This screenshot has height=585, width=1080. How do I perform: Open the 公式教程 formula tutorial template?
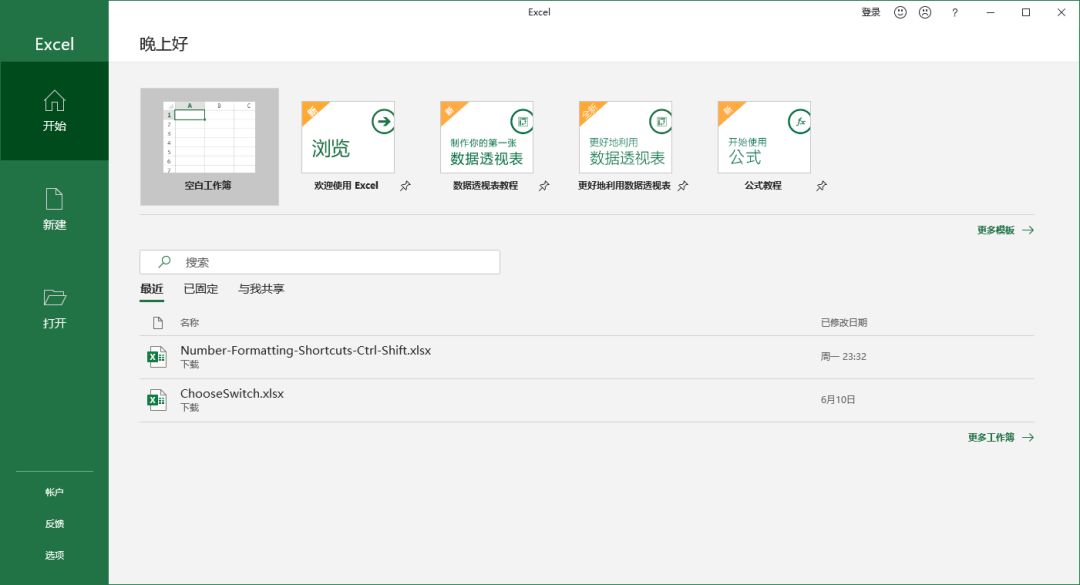764,146
